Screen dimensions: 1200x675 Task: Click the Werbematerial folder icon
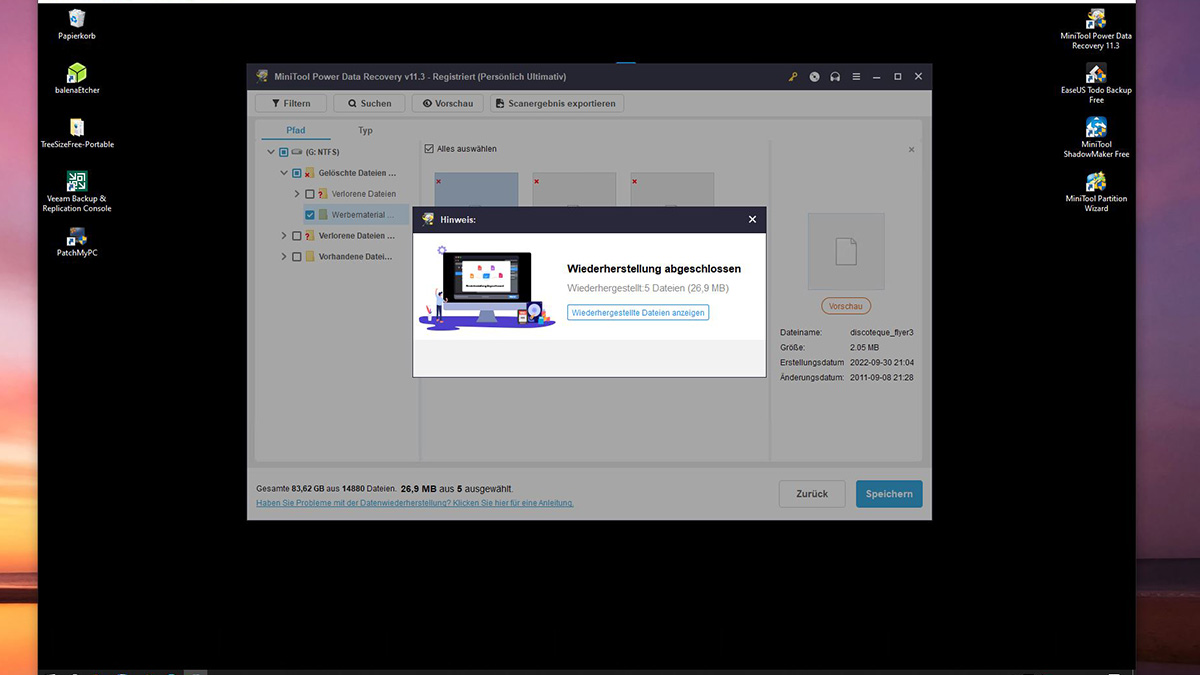coord(323,215)
